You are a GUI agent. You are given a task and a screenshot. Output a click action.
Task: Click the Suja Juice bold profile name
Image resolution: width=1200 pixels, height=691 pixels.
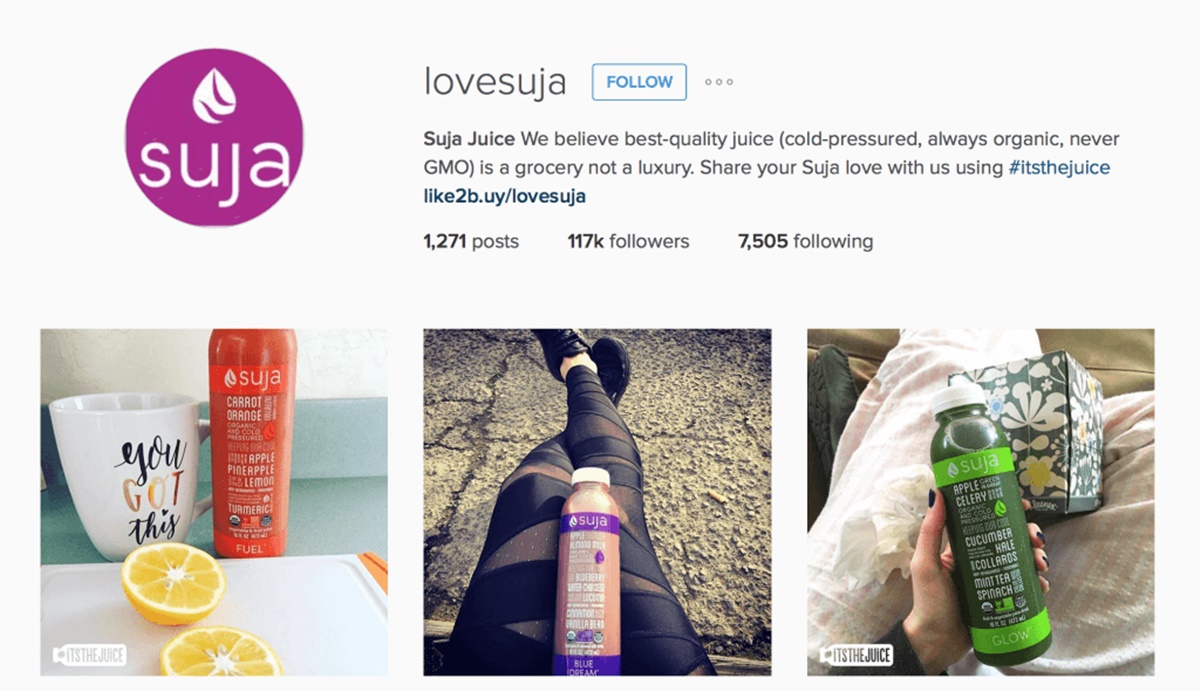click(469, 139)
